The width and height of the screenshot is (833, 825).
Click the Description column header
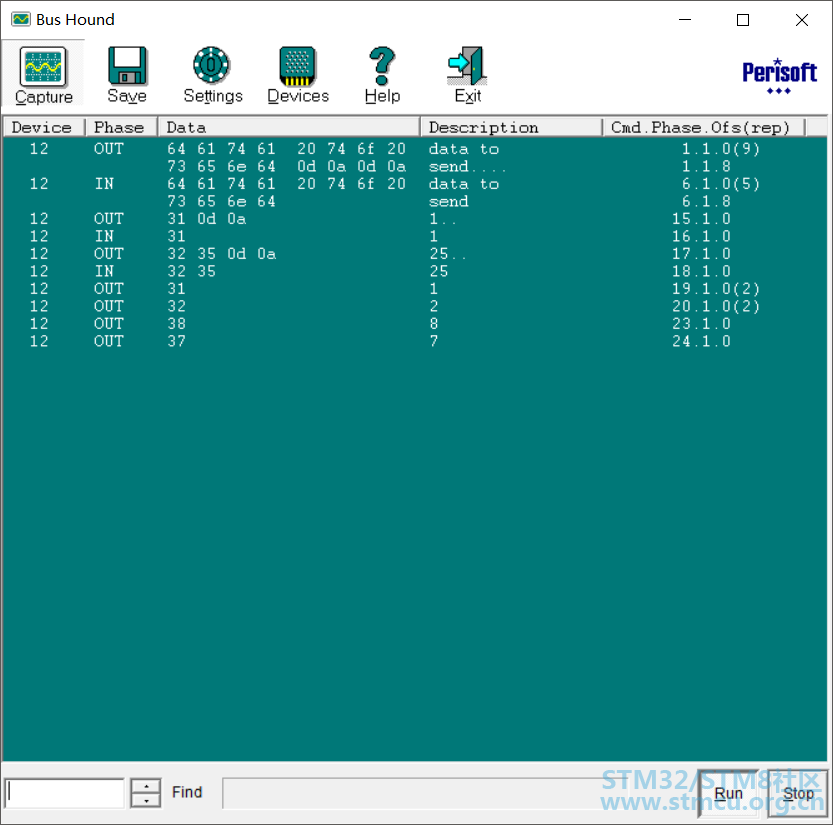coord(512,127)
